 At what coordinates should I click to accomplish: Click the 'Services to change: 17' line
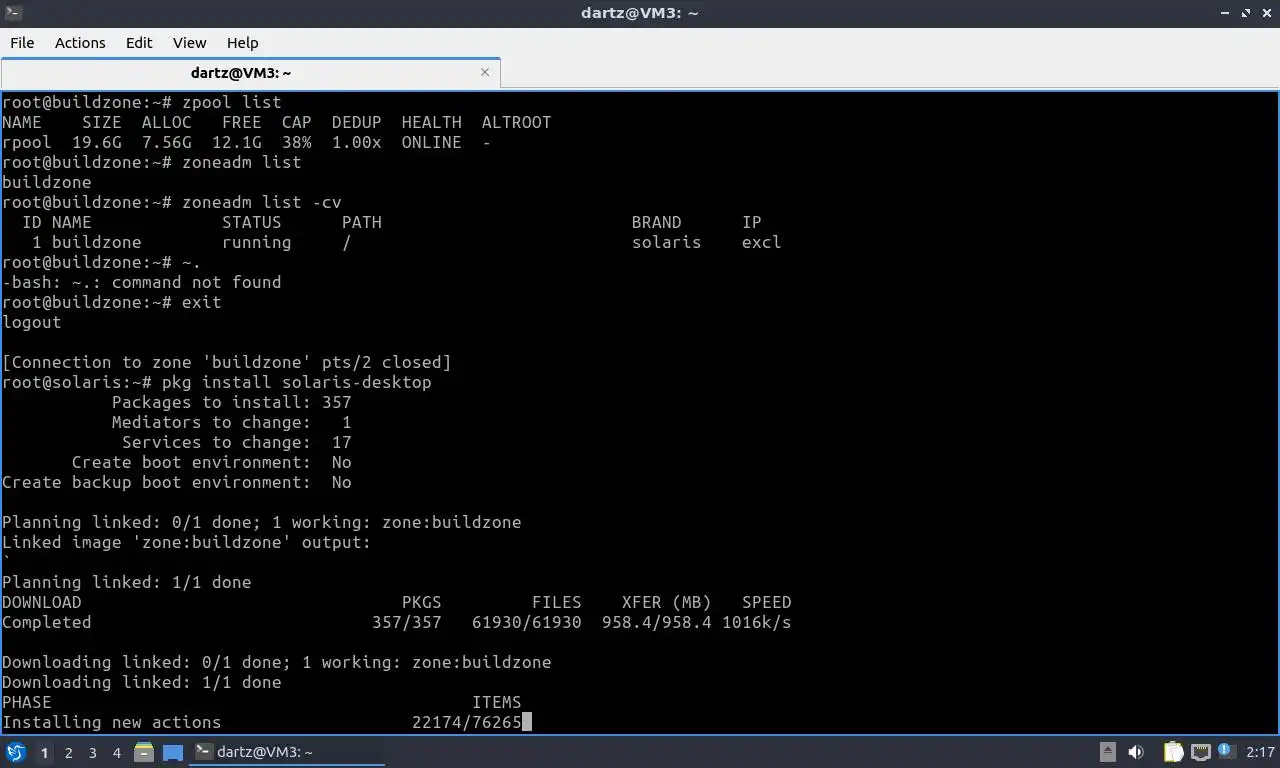(237, 442)
